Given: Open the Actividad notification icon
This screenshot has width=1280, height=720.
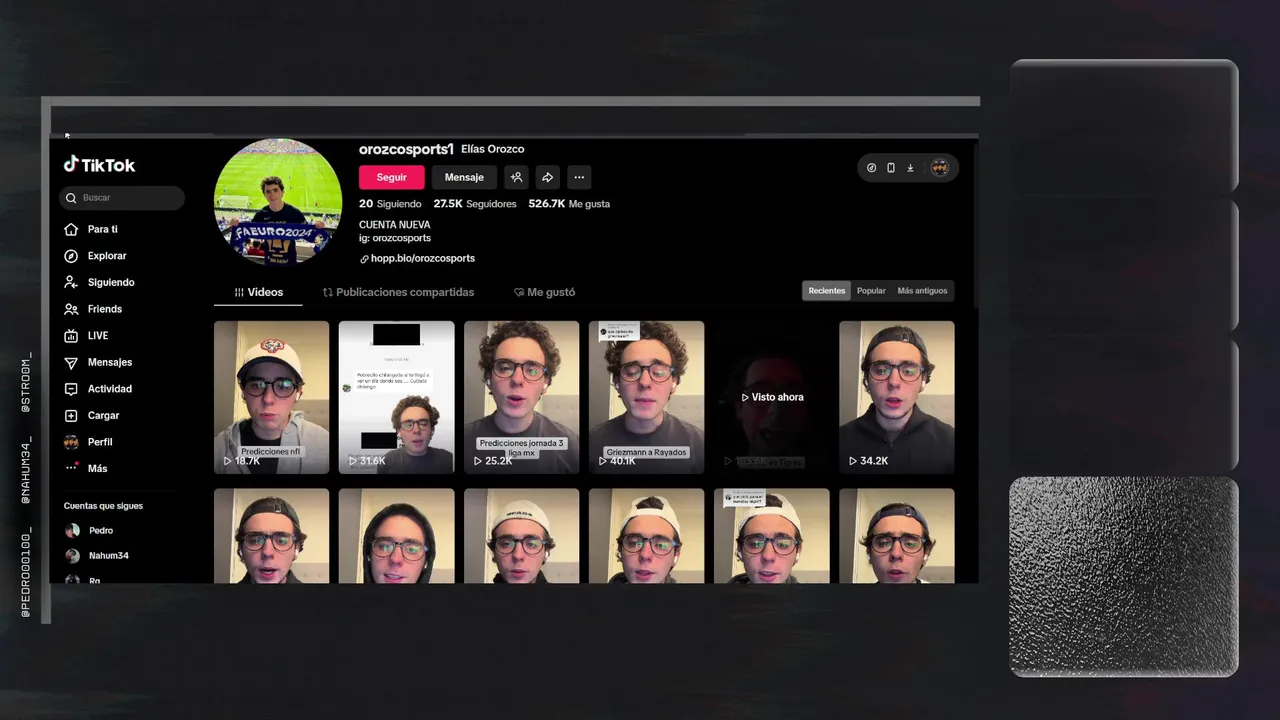Looking at the screenshot, I should 71,389.
